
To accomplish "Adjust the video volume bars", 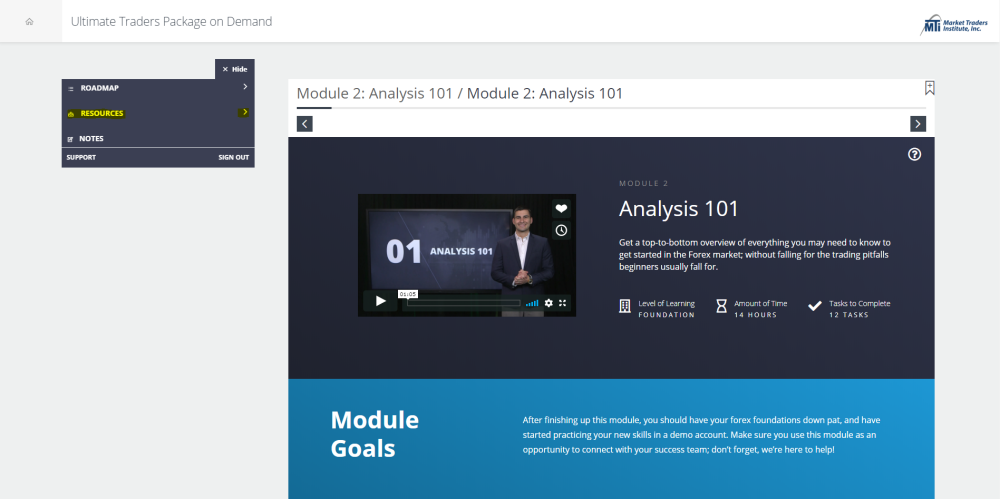I will point(532,303).
